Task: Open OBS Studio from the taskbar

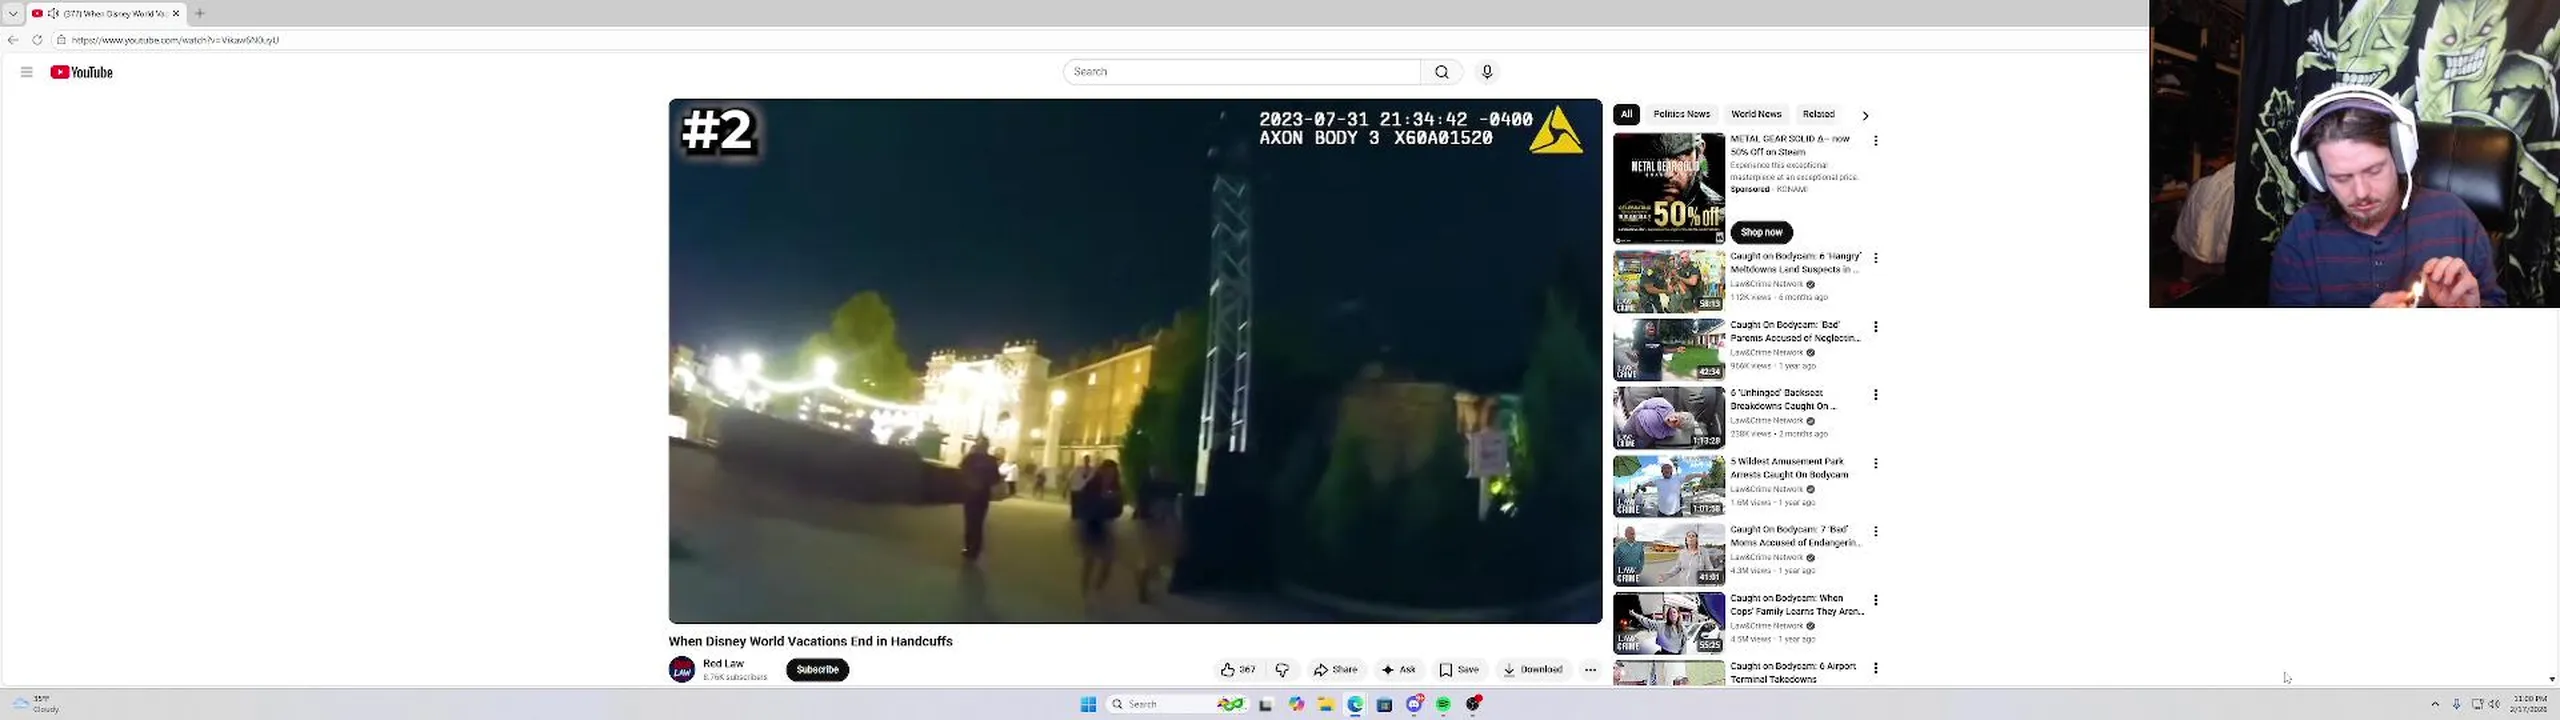Action: 1473,704
